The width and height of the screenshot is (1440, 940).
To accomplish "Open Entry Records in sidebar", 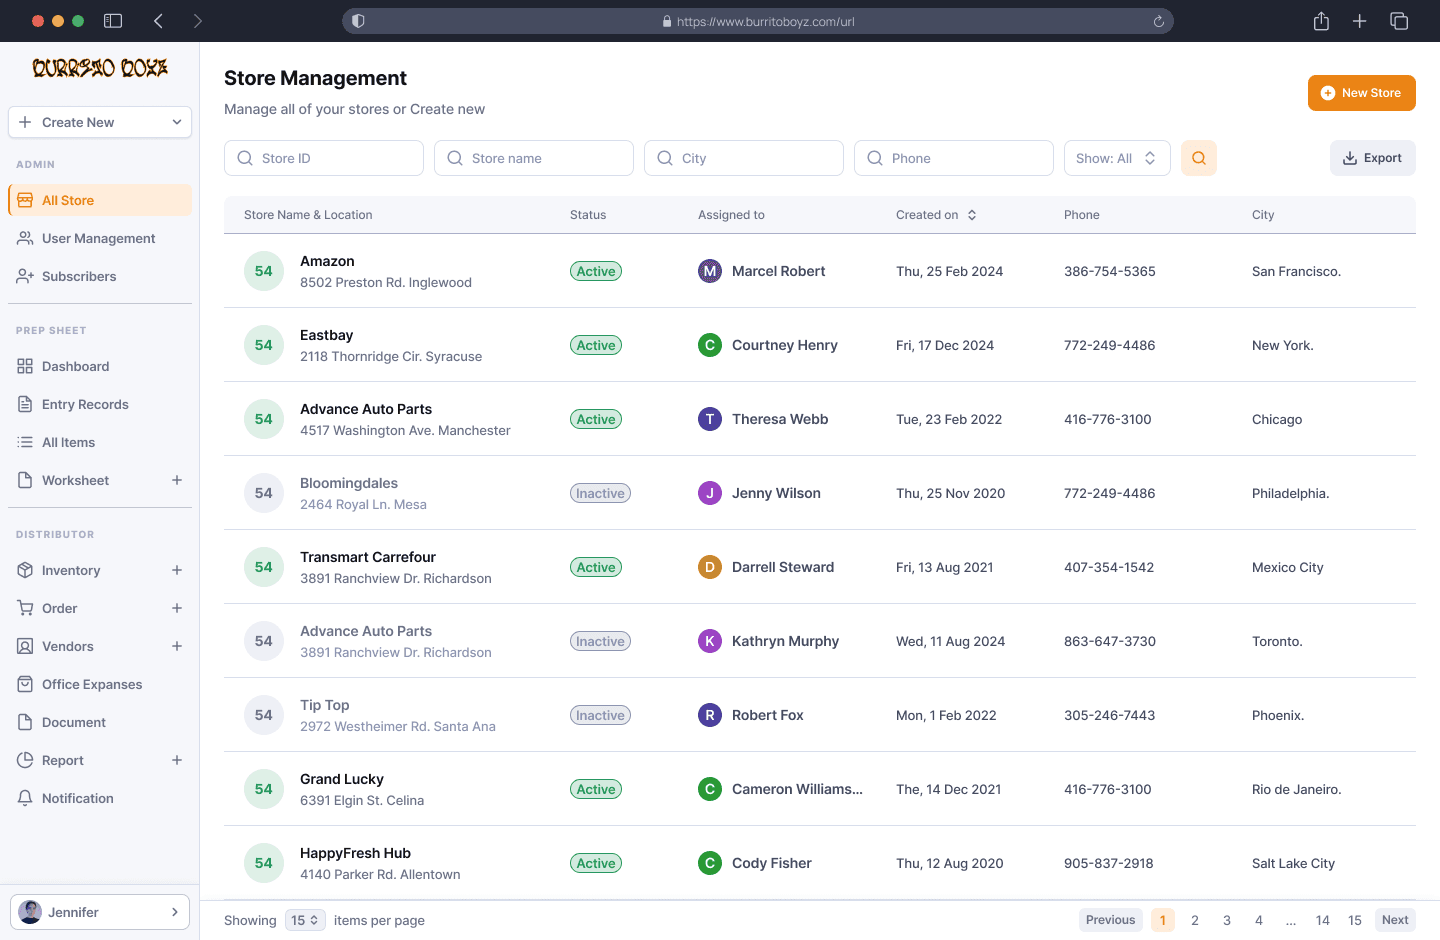I will coord(100,404).
